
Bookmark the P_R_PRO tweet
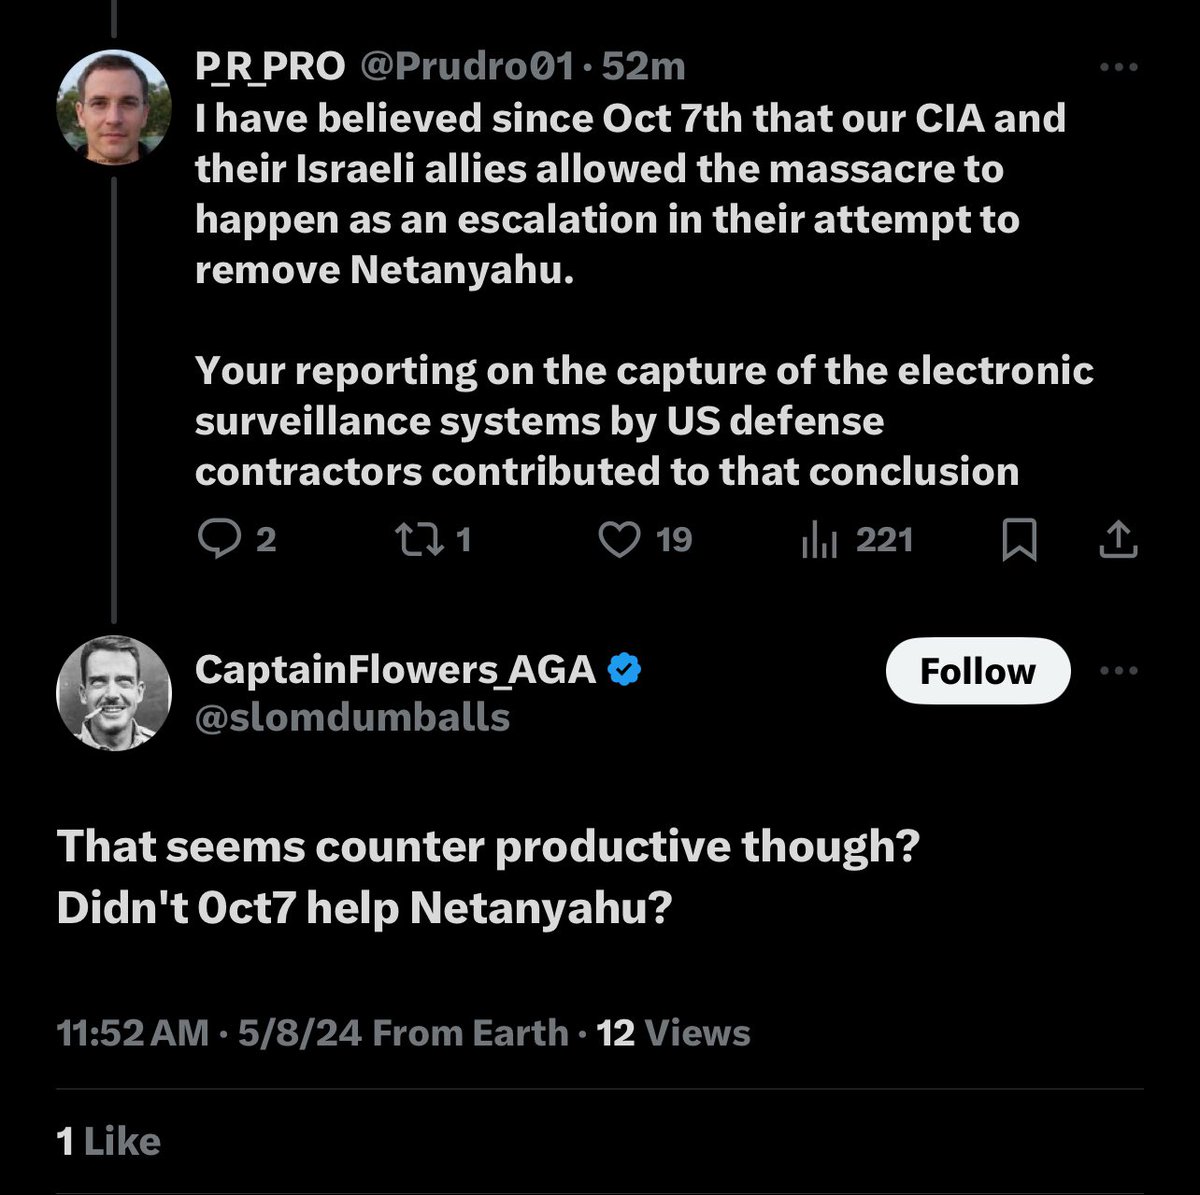point(1019,540)
